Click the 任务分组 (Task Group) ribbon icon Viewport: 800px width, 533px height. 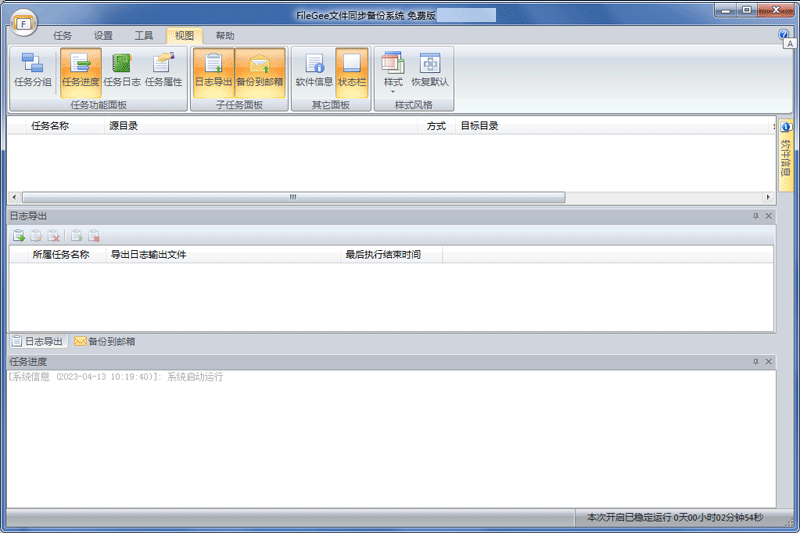pos(32,70)
